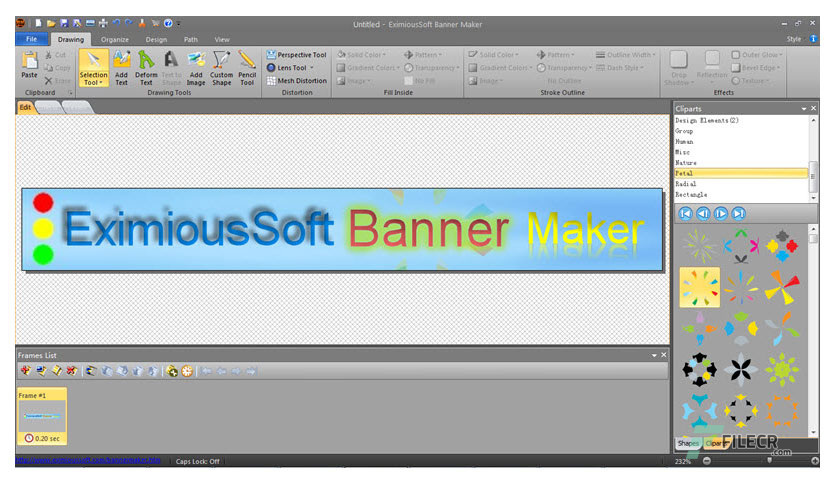
Task: Close the Frames List panel
Action: point(664,355)
